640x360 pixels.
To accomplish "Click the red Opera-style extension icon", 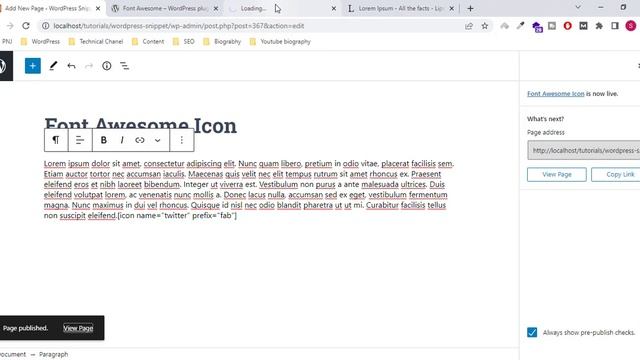I will pos(567,26).
